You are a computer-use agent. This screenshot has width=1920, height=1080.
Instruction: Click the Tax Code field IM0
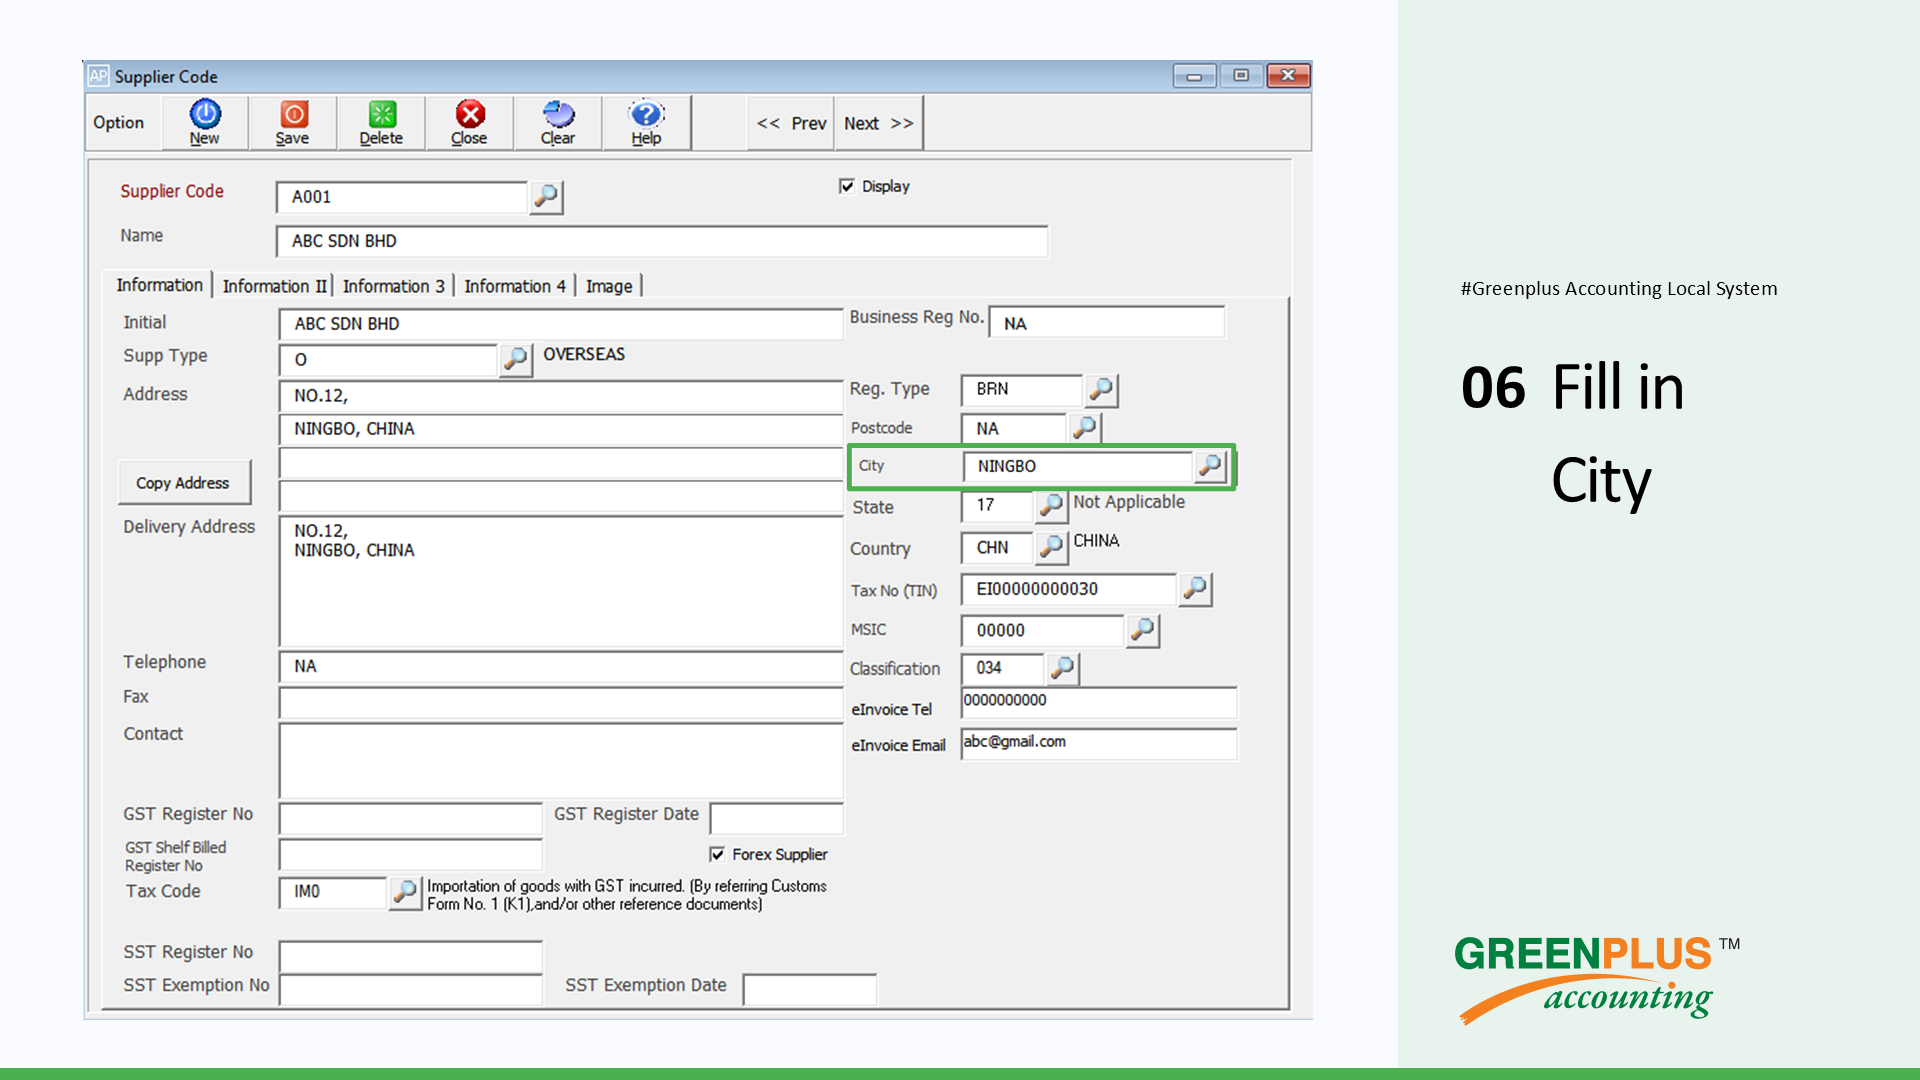click(333, 892)
